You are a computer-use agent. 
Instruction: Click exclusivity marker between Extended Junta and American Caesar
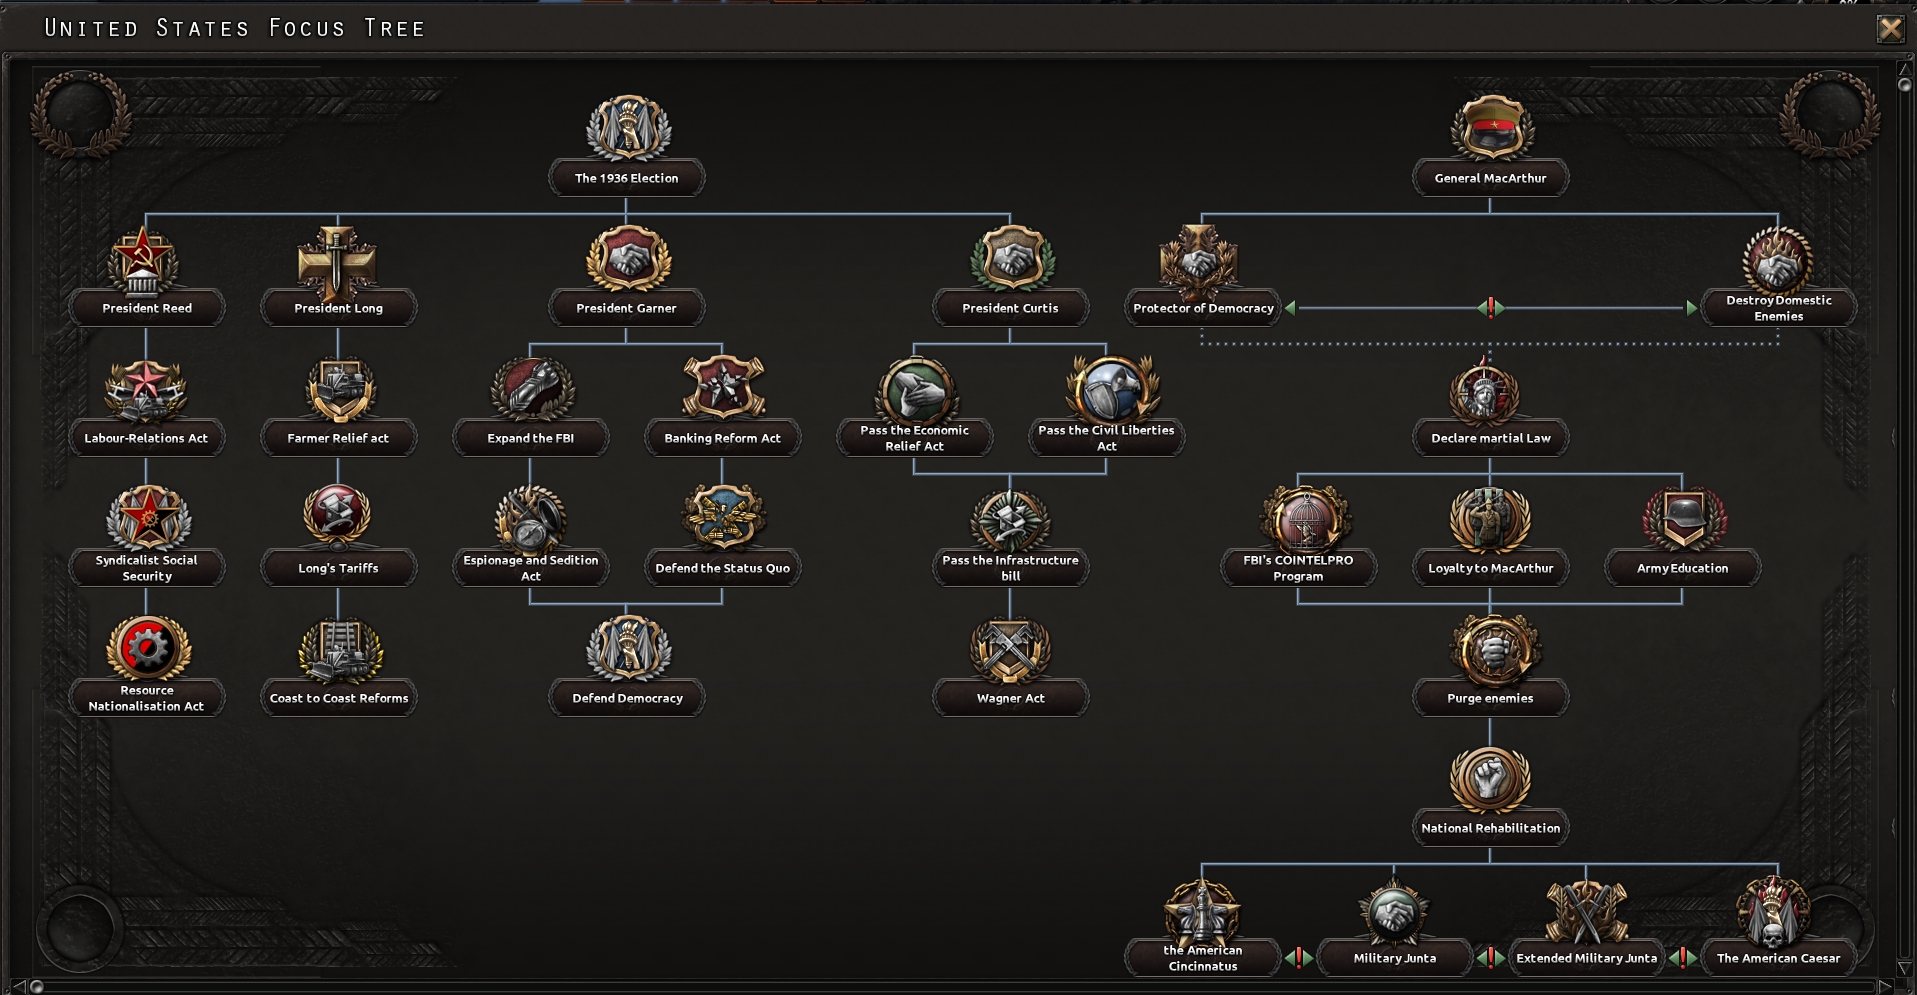tap(1683, 958)
